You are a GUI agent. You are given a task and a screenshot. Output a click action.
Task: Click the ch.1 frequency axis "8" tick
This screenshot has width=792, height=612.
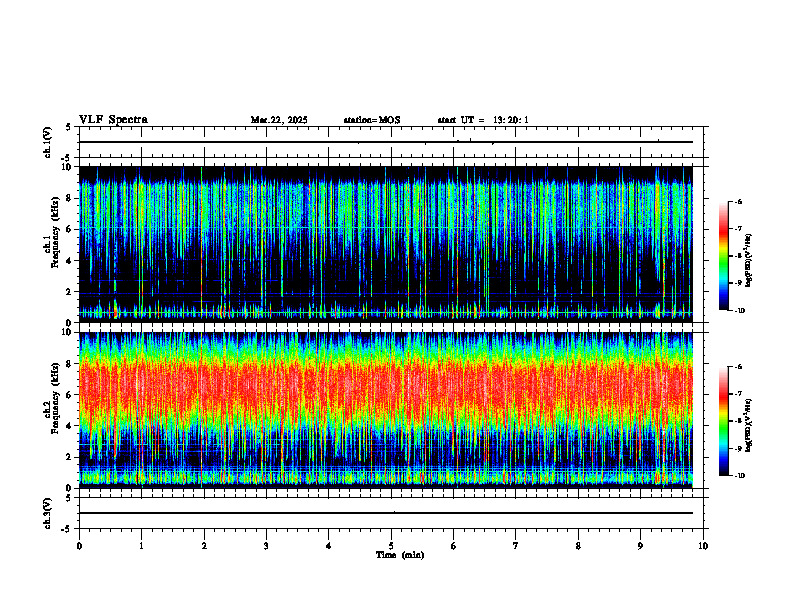pyautogui.click(x=69, y=198)
